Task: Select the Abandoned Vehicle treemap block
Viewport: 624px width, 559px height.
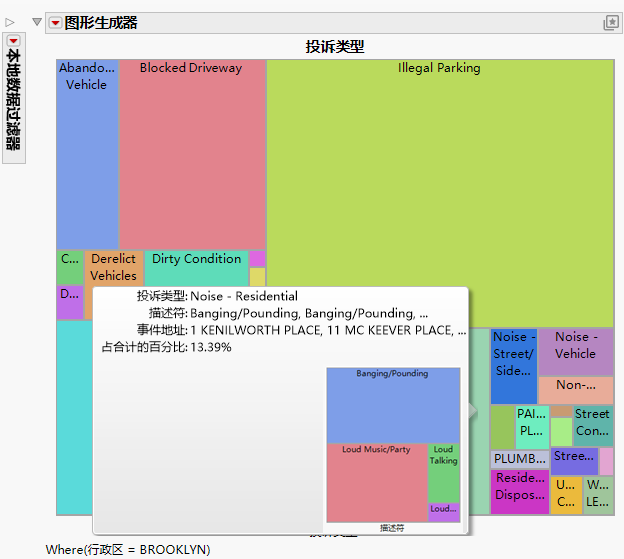Action: coord(88,154)
